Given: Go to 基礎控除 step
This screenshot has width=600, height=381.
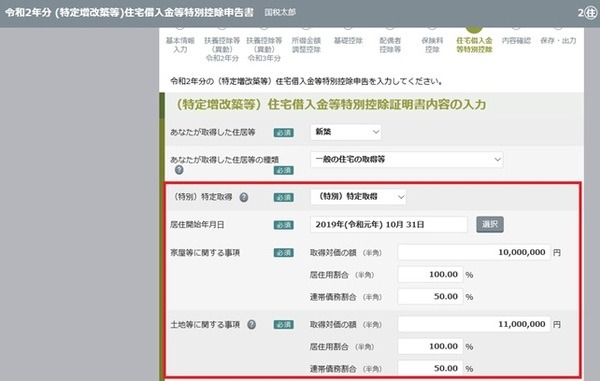Looking at the screenshot, I should [x=348, y=41].
